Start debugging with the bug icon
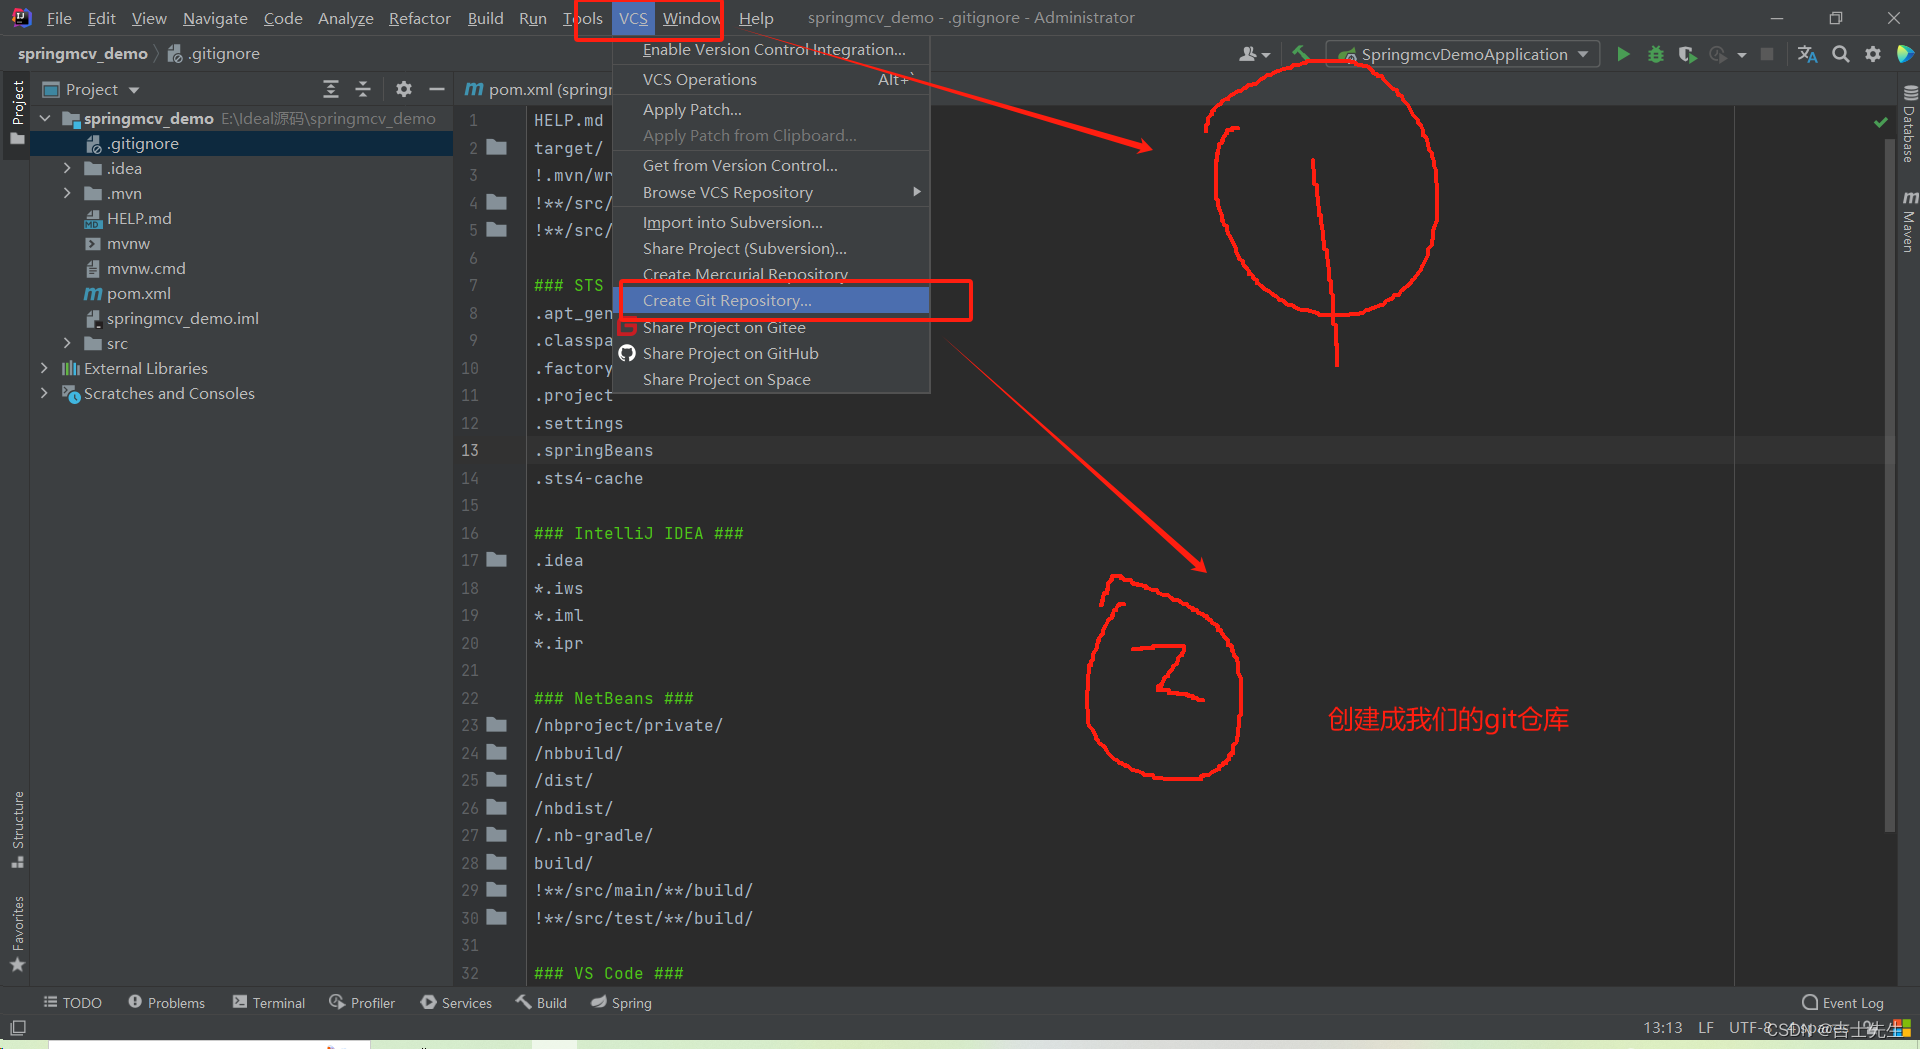The height and width of the screenshot is (1049, 1920). (1656, 54)
